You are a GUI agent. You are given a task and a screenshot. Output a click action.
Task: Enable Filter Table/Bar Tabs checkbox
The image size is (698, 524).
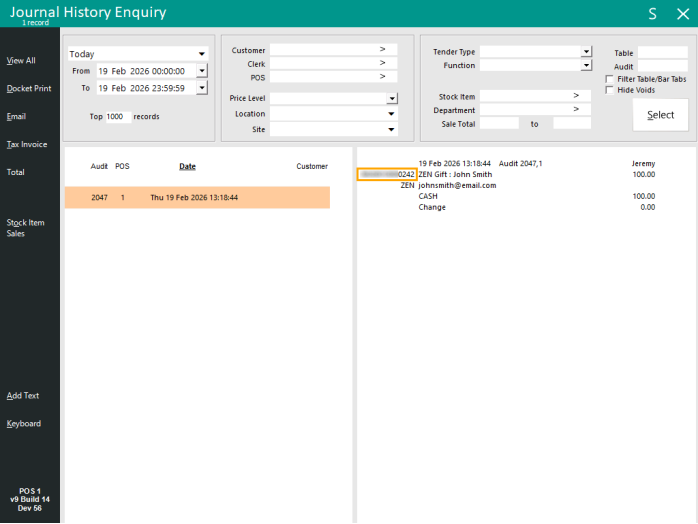[610, 79]
